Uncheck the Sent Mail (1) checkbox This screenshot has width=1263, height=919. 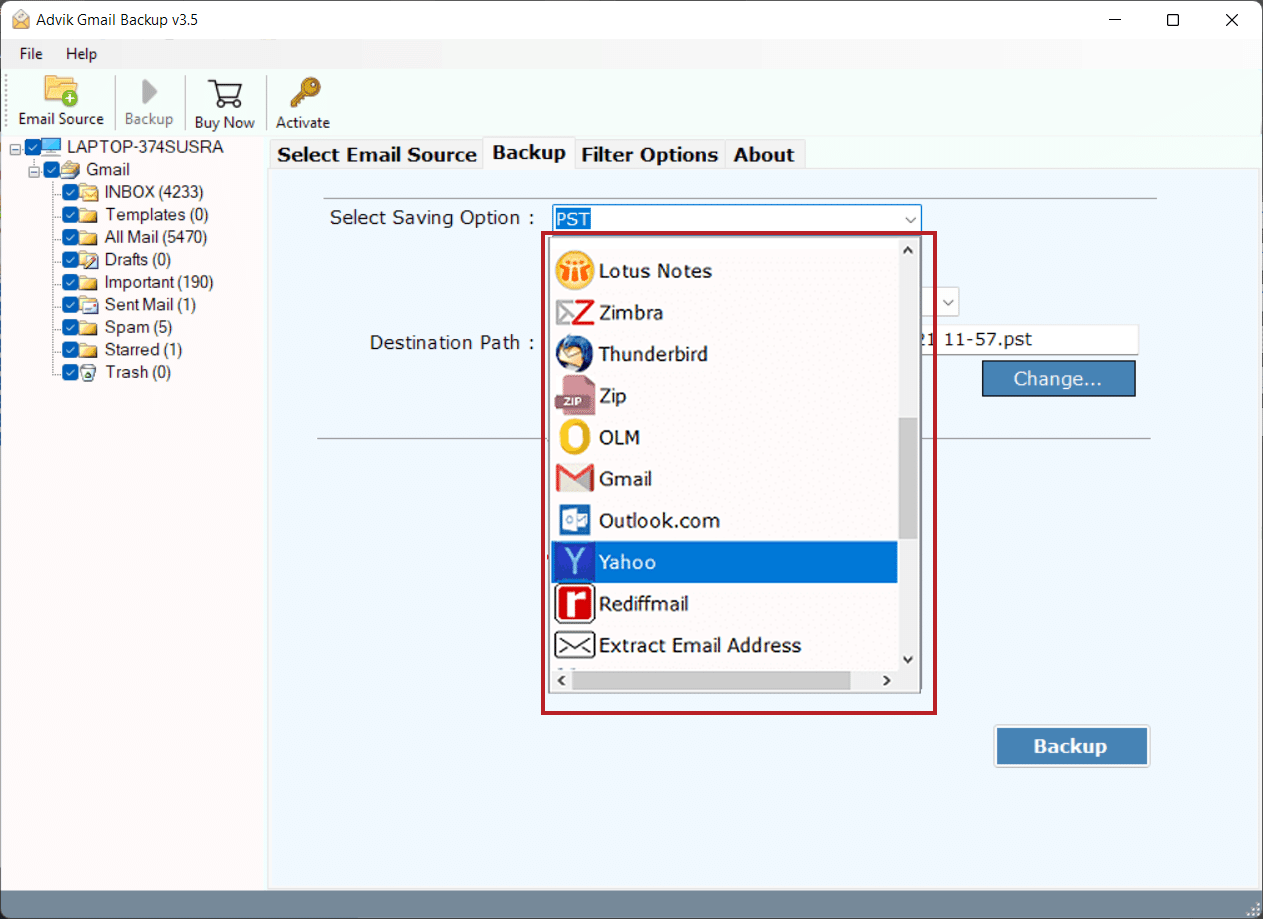coord(70,305)
